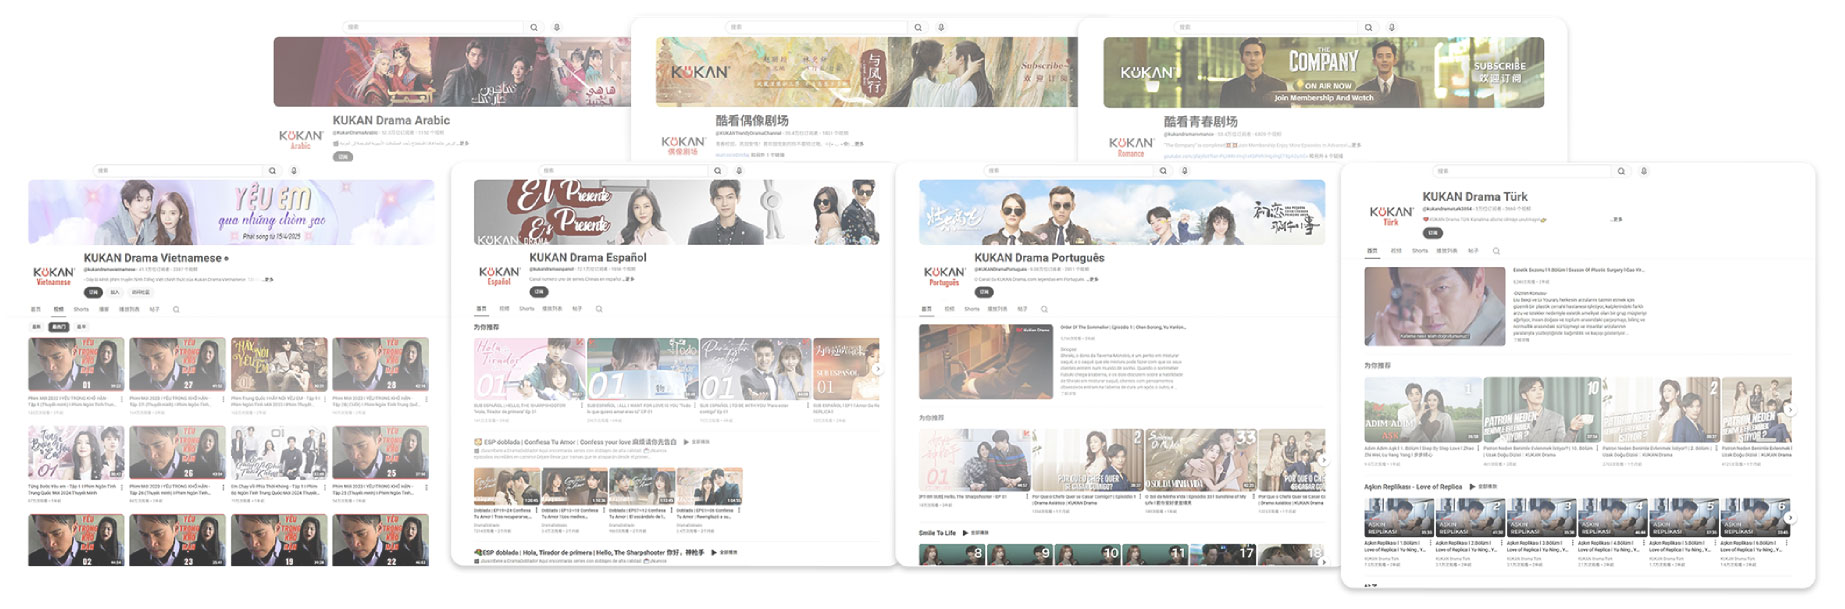Click the KUKAN Português channel avatar logo

pyautogui.click(x=944, y=276)
